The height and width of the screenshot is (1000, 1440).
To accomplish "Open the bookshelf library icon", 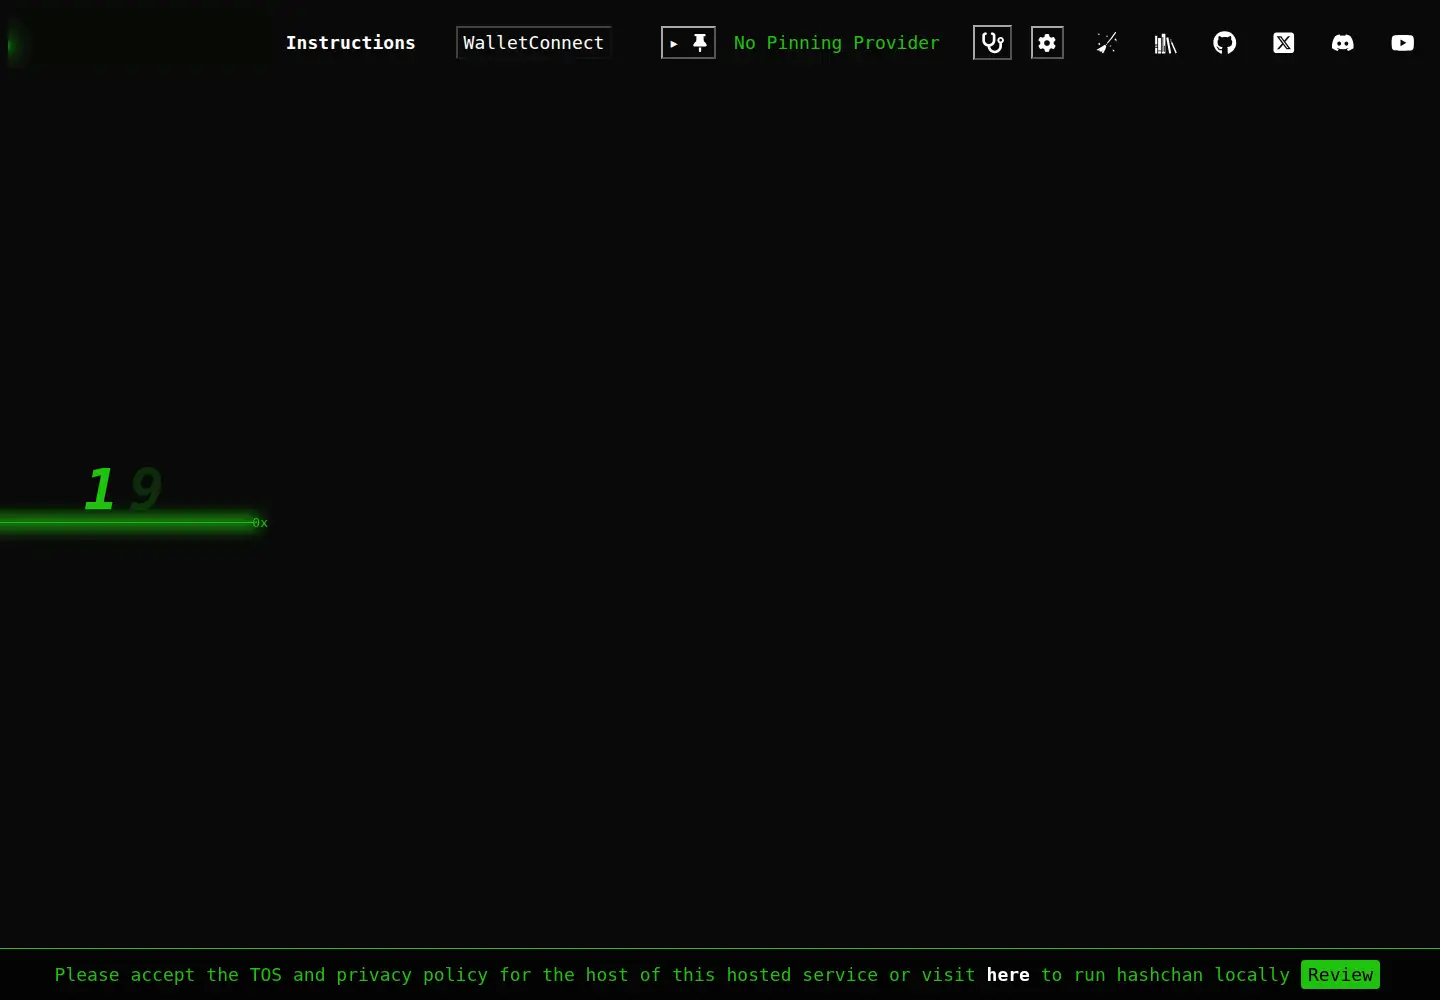I will 1165,43.
